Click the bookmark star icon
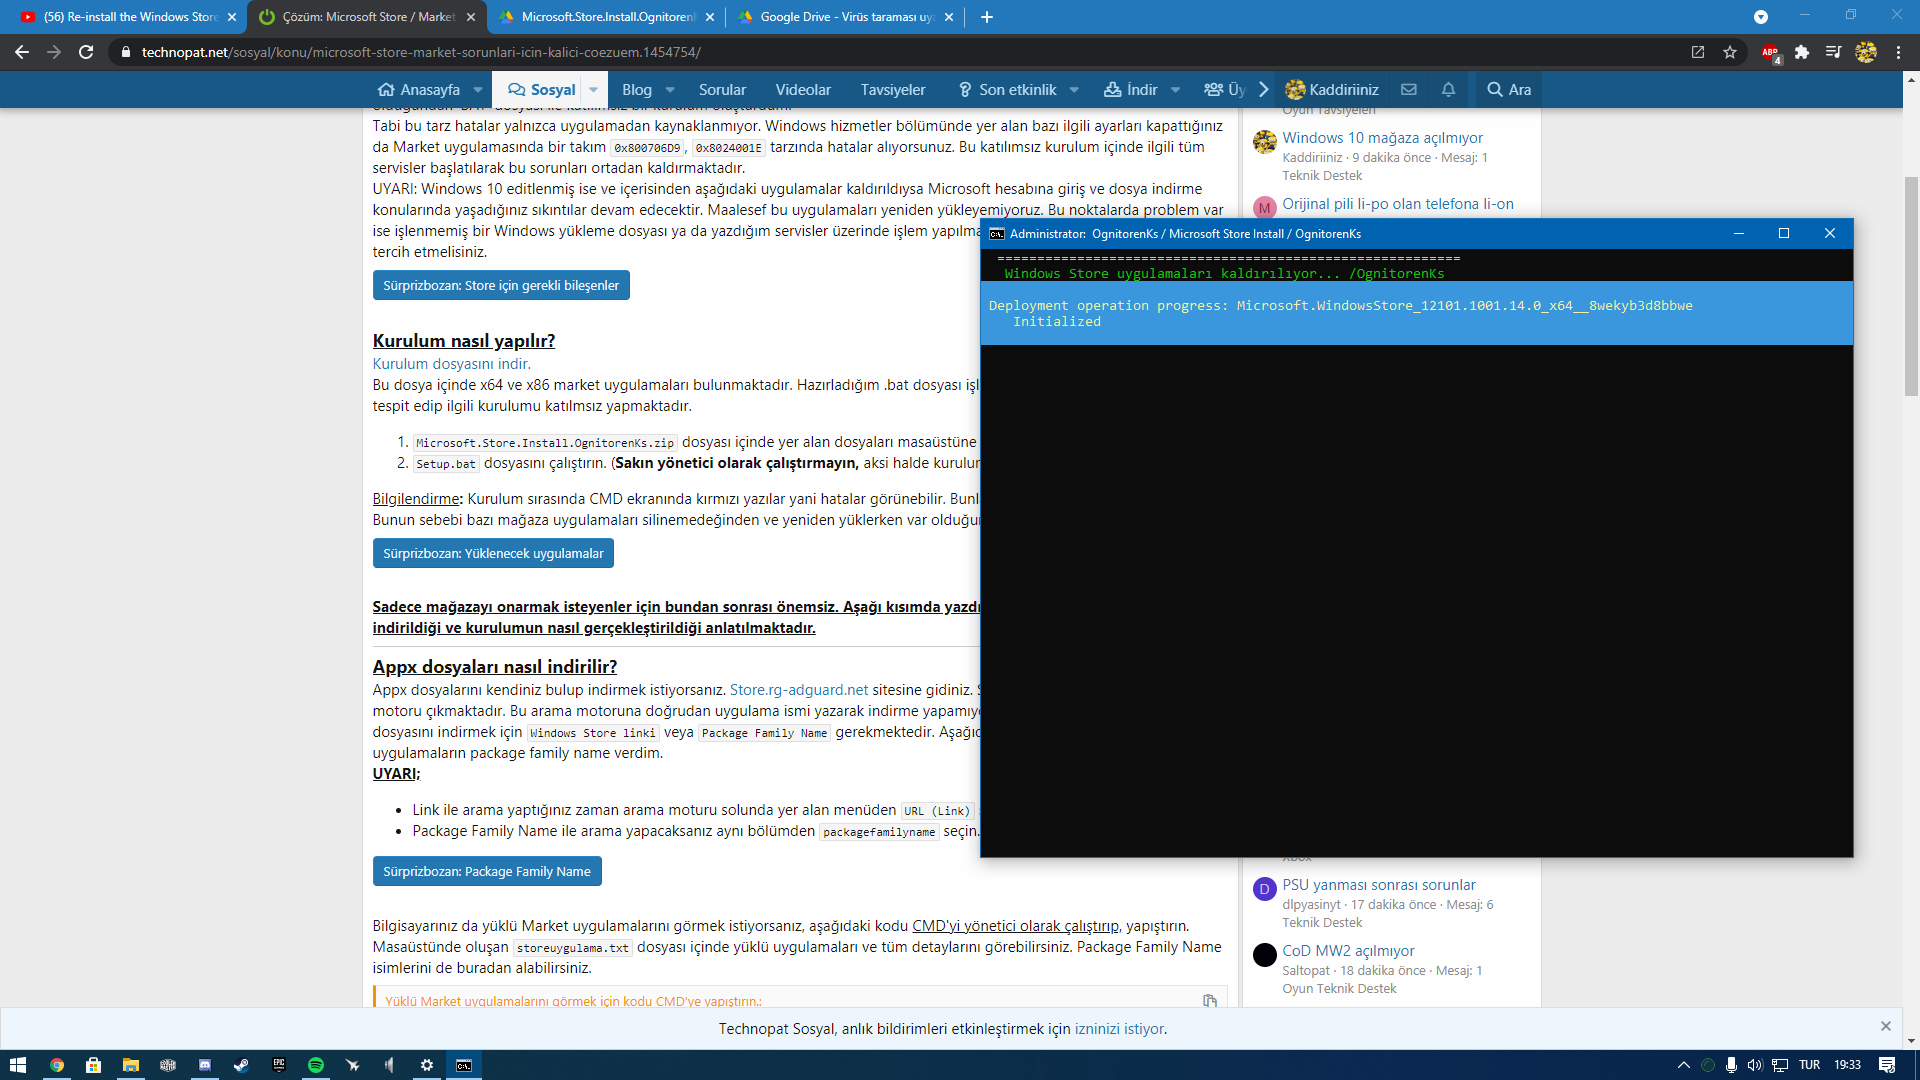Image resolution: width=1920 pixels, height=1080 pixels. coord(1730,52)
